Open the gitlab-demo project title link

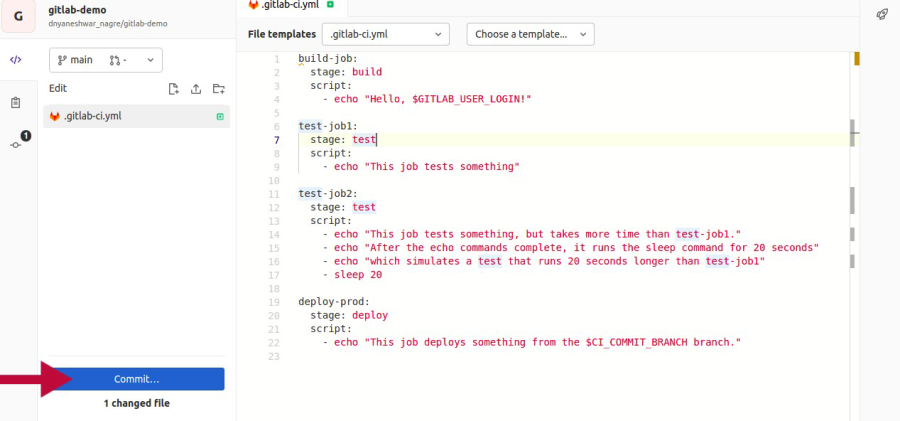point(79,9)
